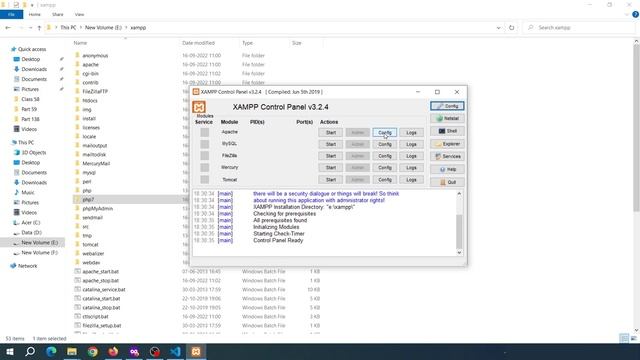Open the XAMPP global Config button
640x360 pixels.
click(447, 106)
